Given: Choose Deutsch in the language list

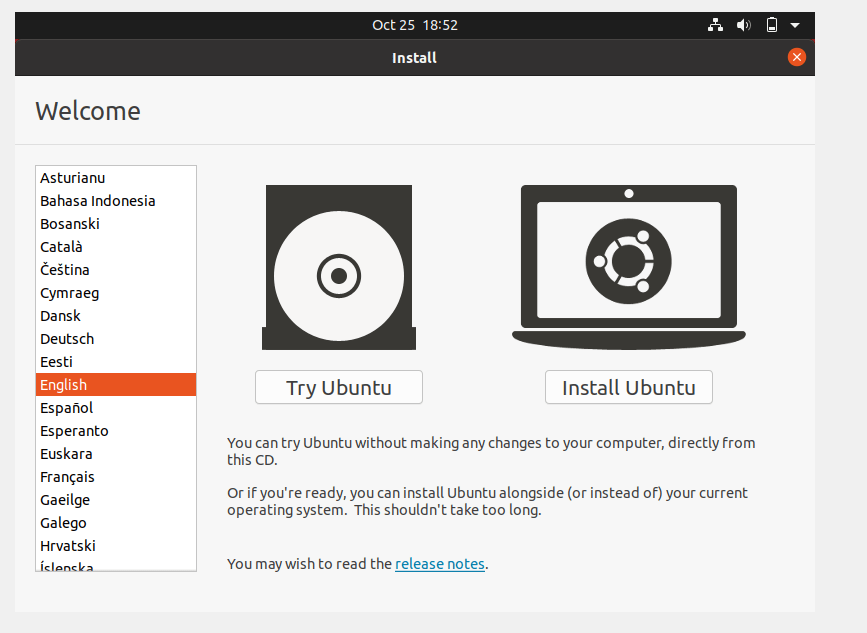Looking at the screenshot, I should (67, 339).
